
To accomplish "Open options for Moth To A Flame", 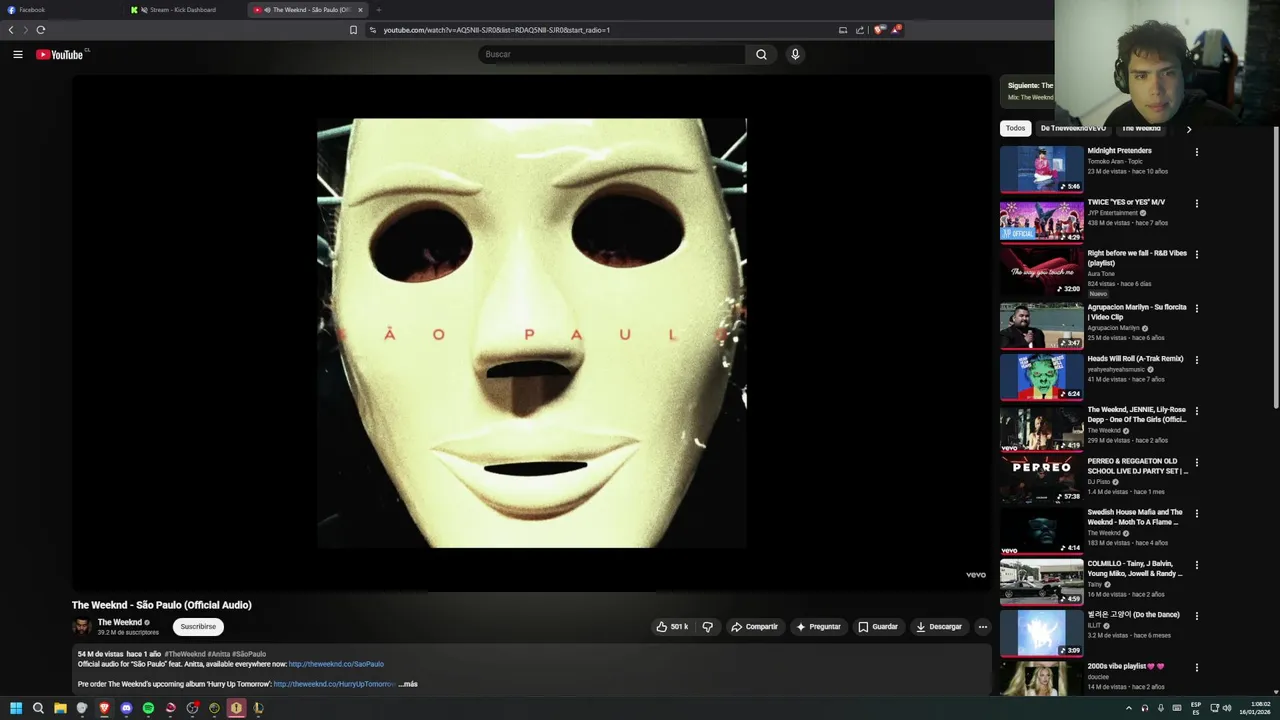I will pyautogui.click(x=1196, y=514).
